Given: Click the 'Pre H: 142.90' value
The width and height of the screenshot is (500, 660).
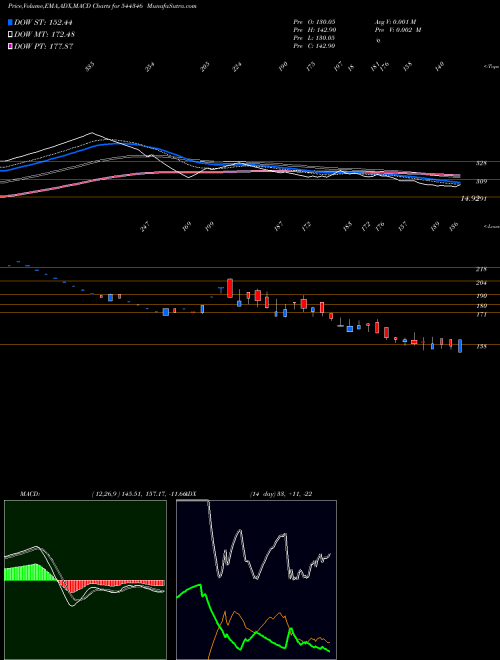Looking at the screenshot, I should [x=315, y=30].
